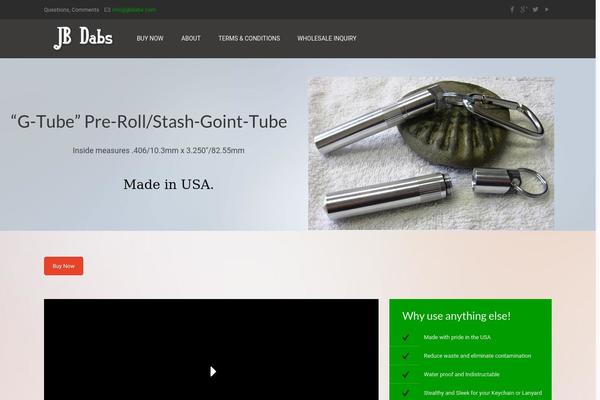Image resolution: width=600 pixels, height=400 pixels.
Task: Click the "G-Tube" Pre-Roll/Stash-Goint-Tube heading
Action: [148, 122]
